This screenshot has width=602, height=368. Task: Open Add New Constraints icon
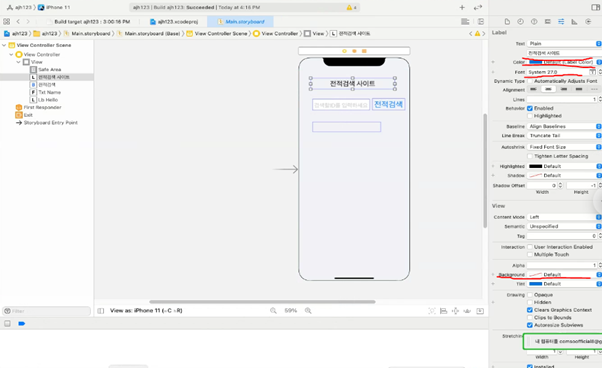pyautogui.click(x=455, y=311)
